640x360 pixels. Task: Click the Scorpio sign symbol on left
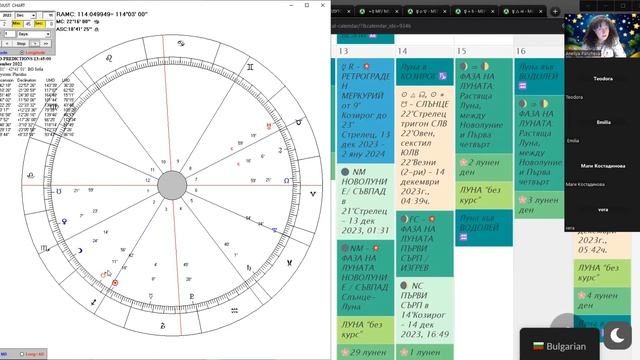tap(44, 248)
